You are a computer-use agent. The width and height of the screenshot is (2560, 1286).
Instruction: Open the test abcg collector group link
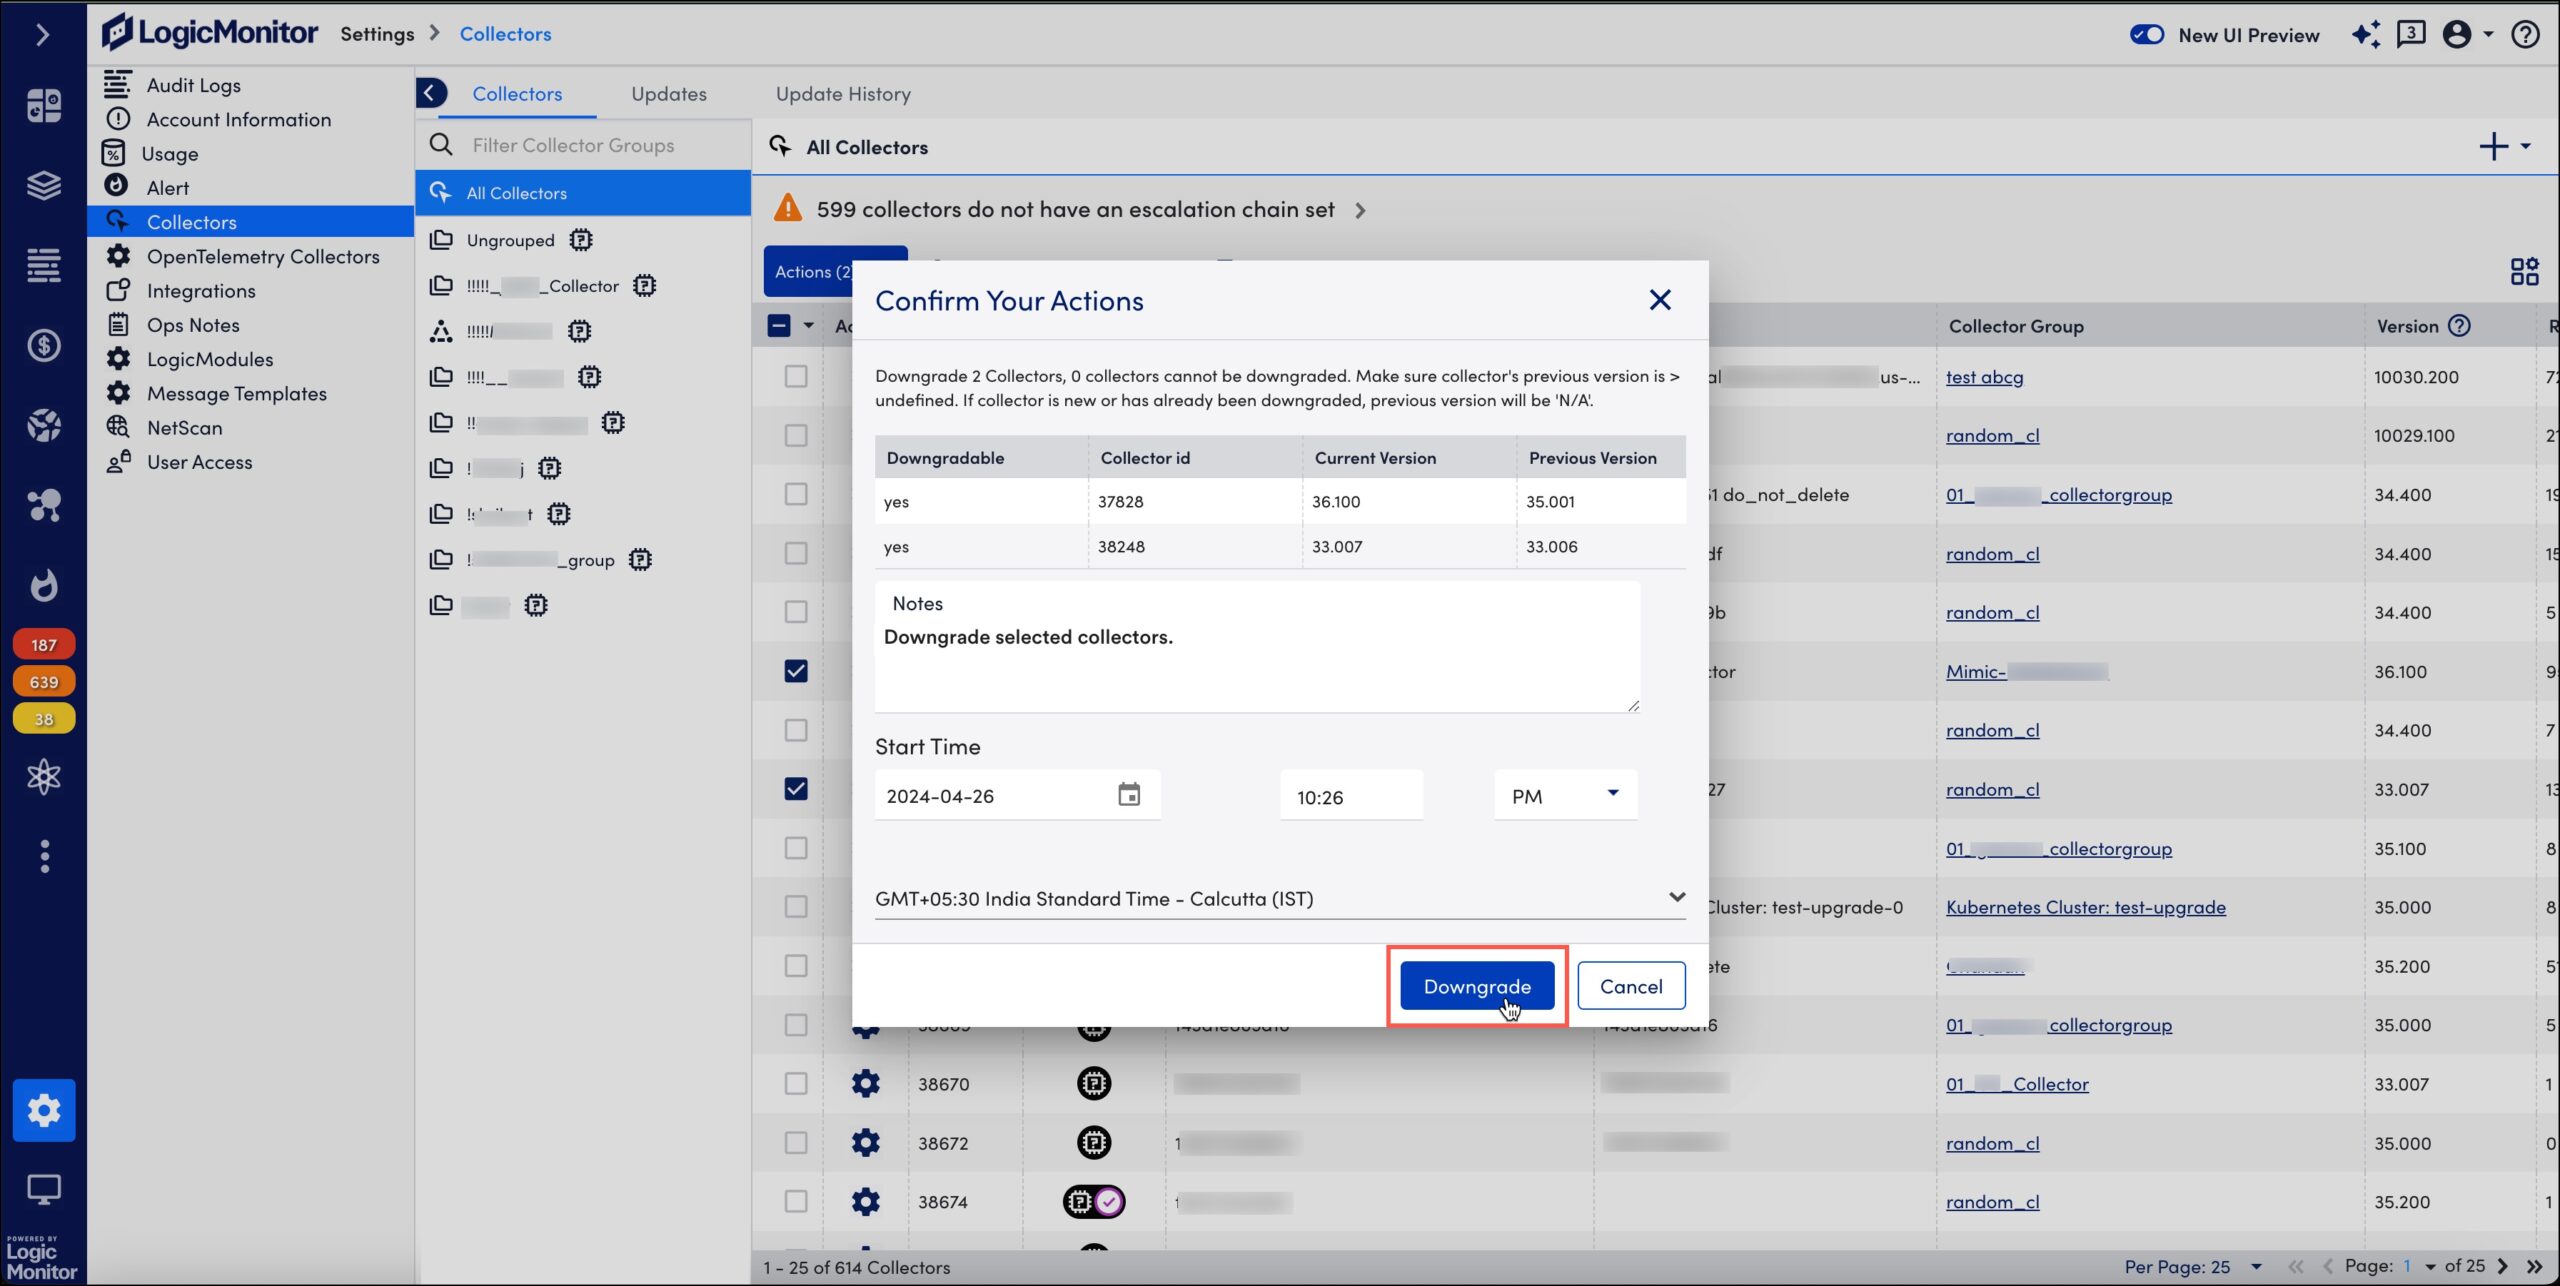pyautogui.click(x=1984, y=377)
